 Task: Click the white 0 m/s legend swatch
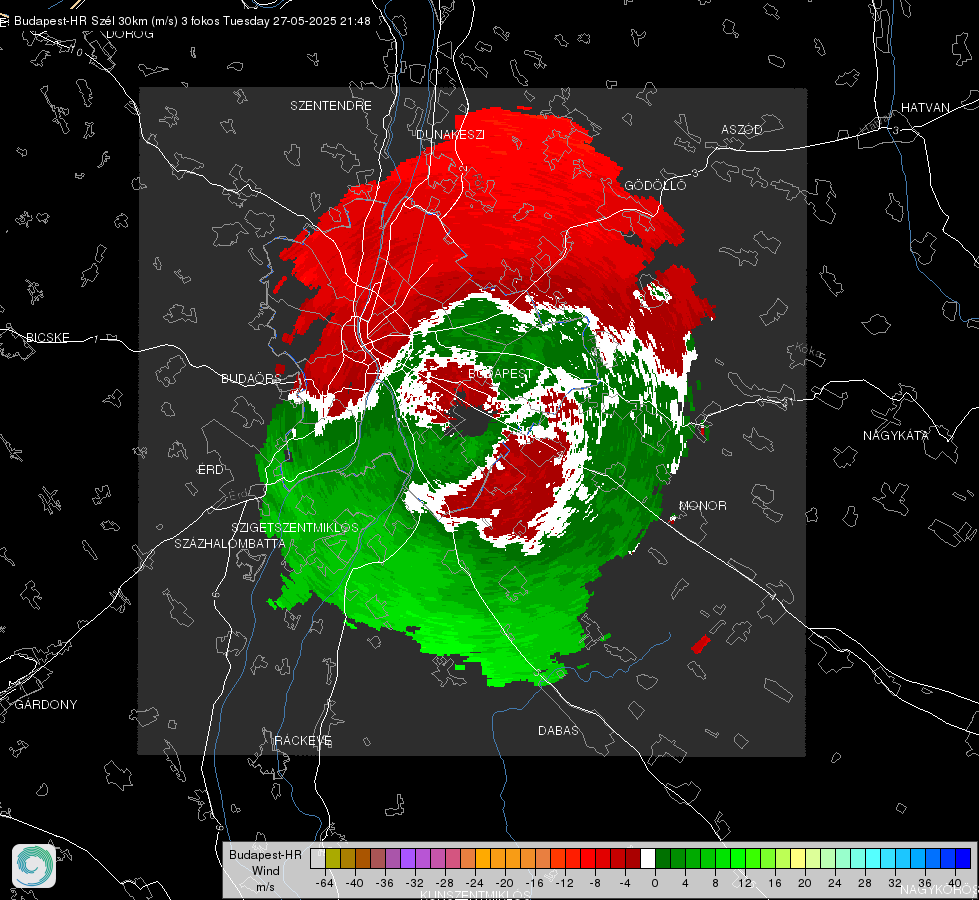pyautogui.click(x=648, y=858)
